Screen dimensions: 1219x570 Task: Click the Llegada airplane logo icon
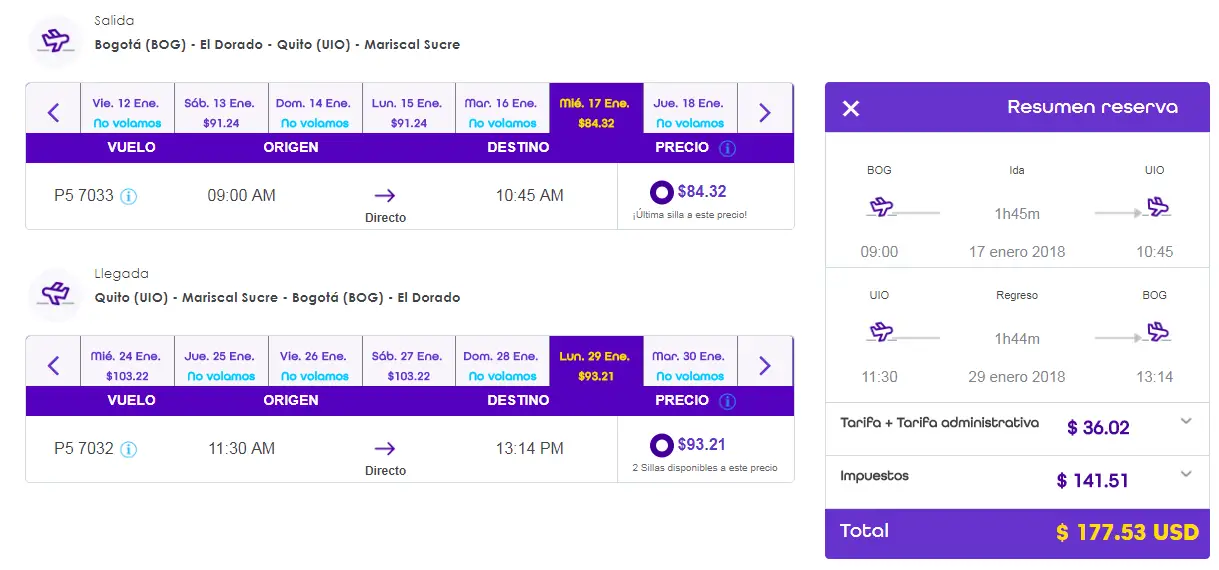[56, 294]
